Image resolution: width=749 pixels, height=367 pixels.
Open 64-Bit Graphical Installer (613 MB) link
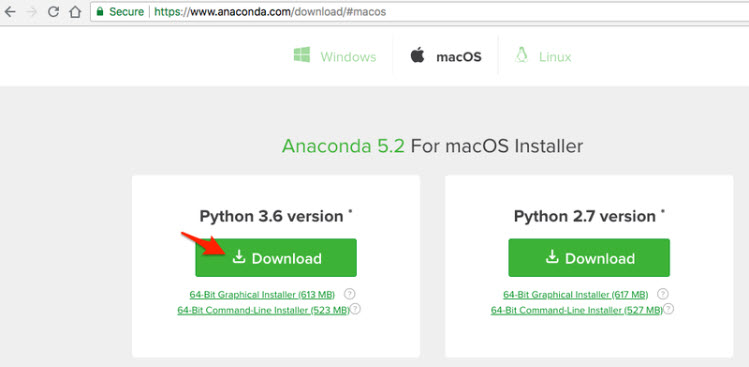[x=262, y=294]
